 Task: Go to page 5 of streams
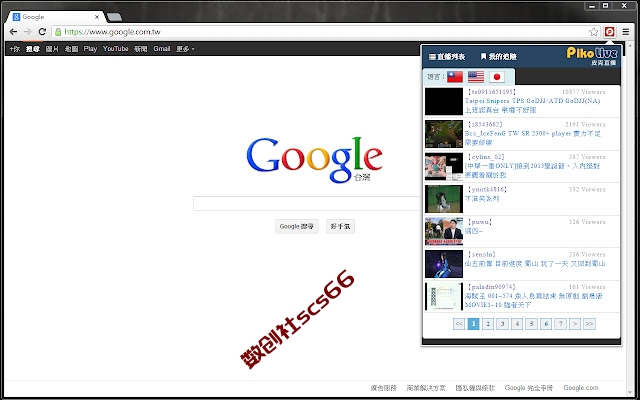tap(531, 324)
